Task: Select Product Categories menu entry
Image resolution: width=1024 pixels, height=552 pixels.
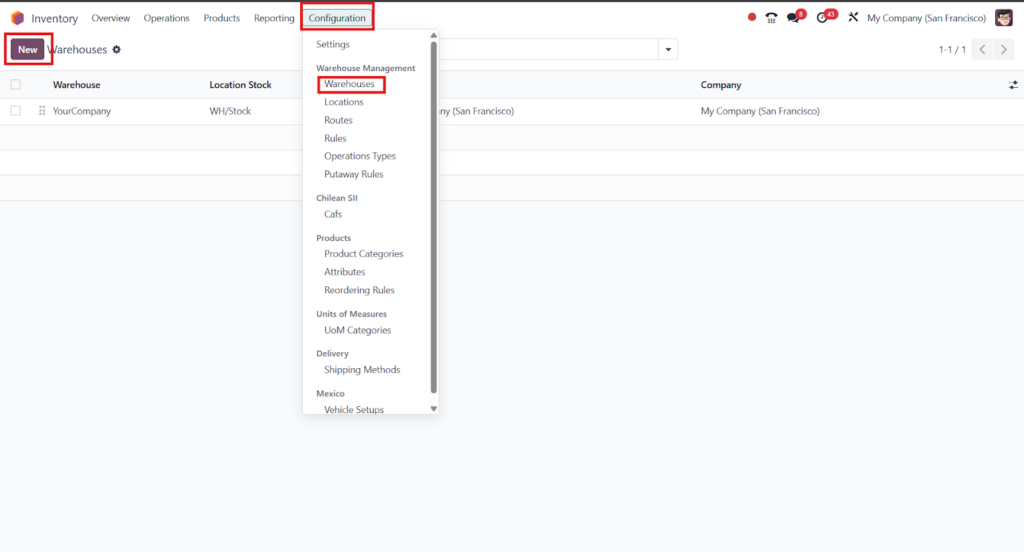Action: click(364, 254)
